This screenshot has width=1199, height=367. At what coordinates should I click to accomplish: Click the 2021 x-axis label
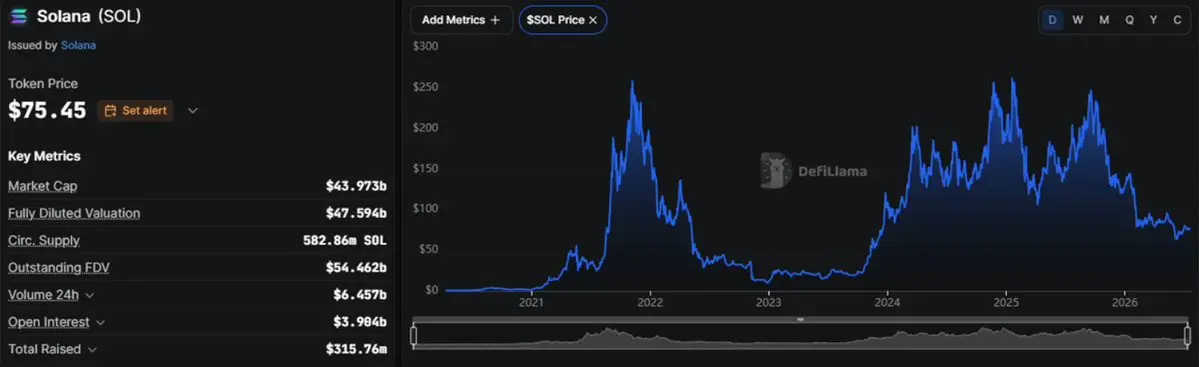531,304
